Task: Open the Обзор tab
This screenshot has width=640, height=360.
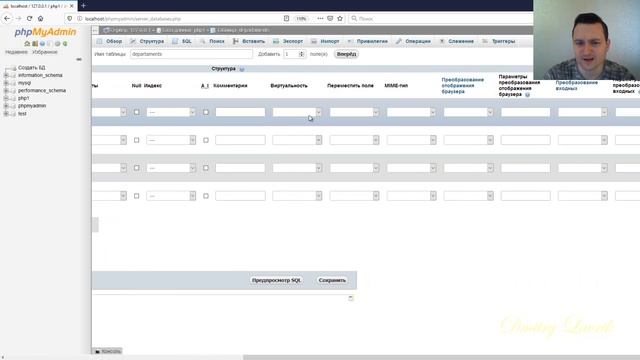Action: [109, 41]
